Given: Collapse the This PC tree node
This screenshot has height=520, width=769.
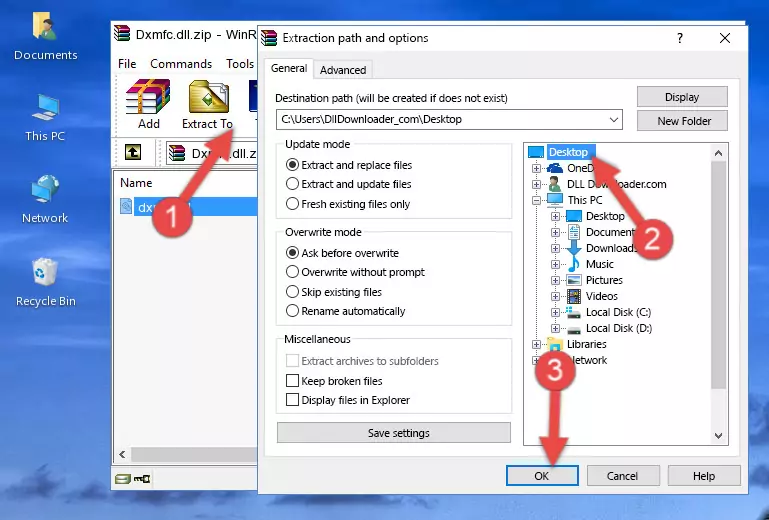Looking at the screenshot, I should (537, 200).
